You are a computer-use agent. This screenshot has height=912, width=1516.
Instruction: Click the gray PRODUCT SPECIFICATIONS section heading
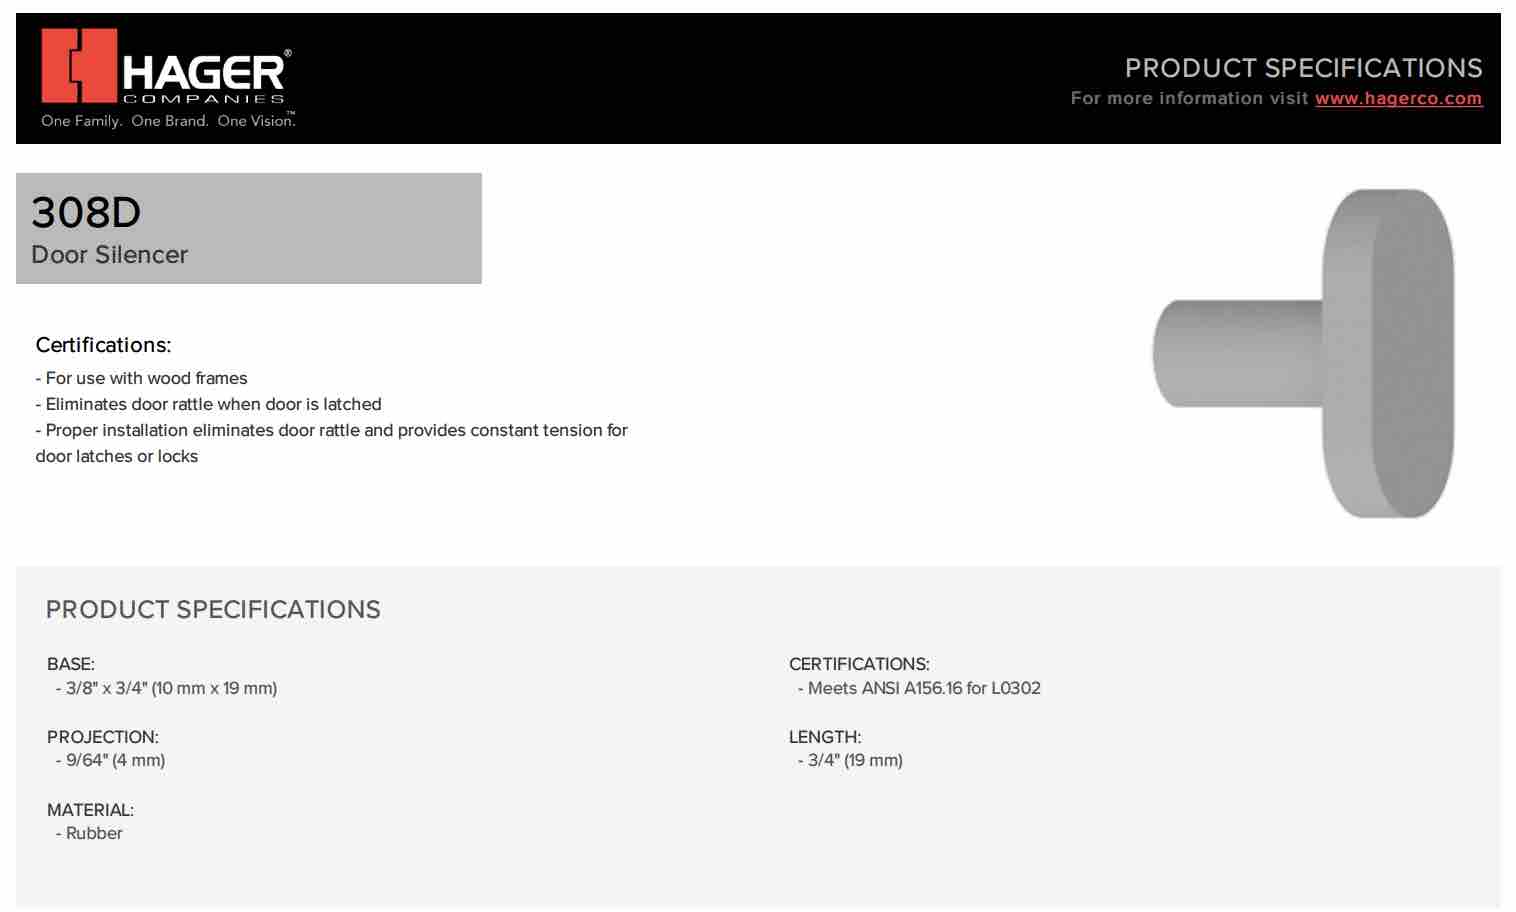[213, 609]
